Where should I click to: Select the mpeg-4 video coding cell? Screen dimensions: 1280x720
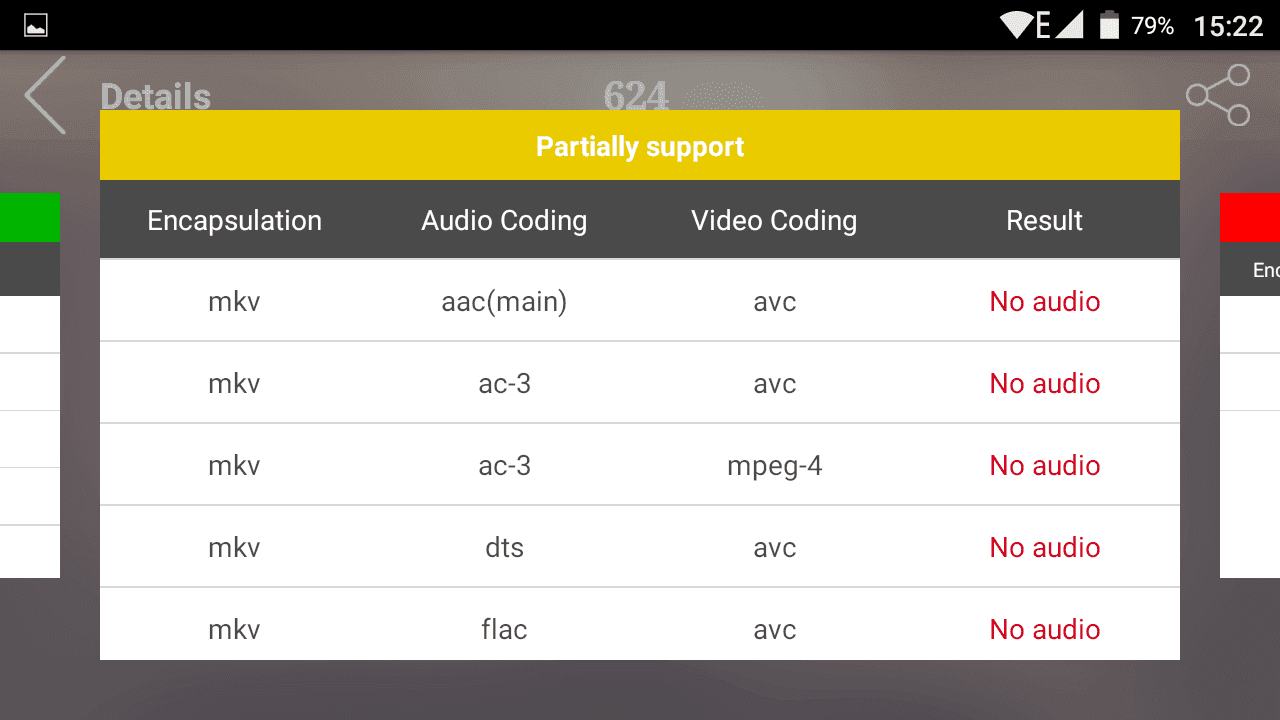coord(775,466)
